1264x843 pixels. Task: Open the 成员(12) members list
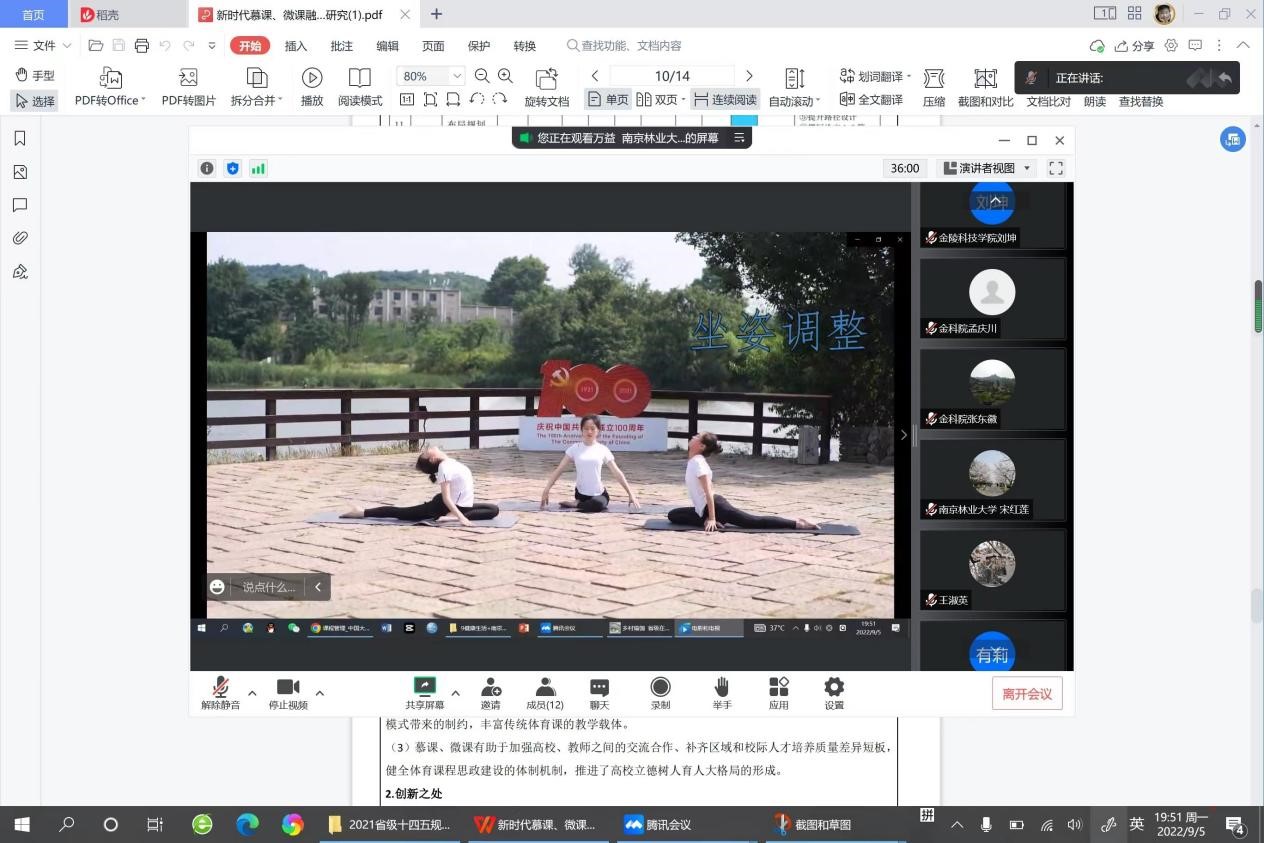click(545, 687)
